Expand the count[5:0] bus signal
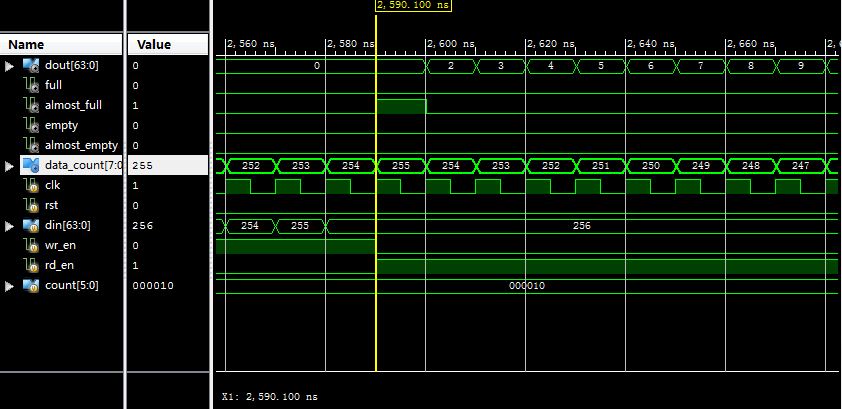Image resolution: width=842 pixels, height=409 pixels. [9, 286]
